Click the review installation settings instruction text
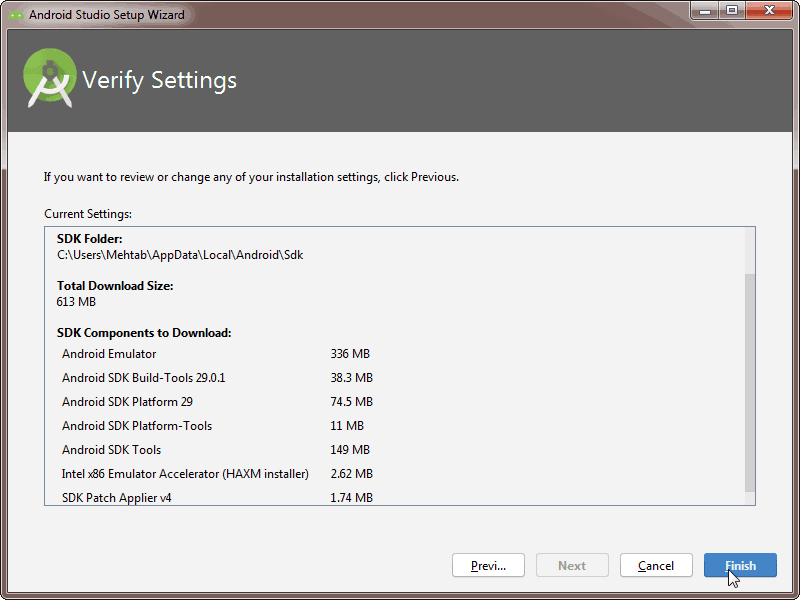The height and width of the screenshot is (600, 800). [251, 177]
